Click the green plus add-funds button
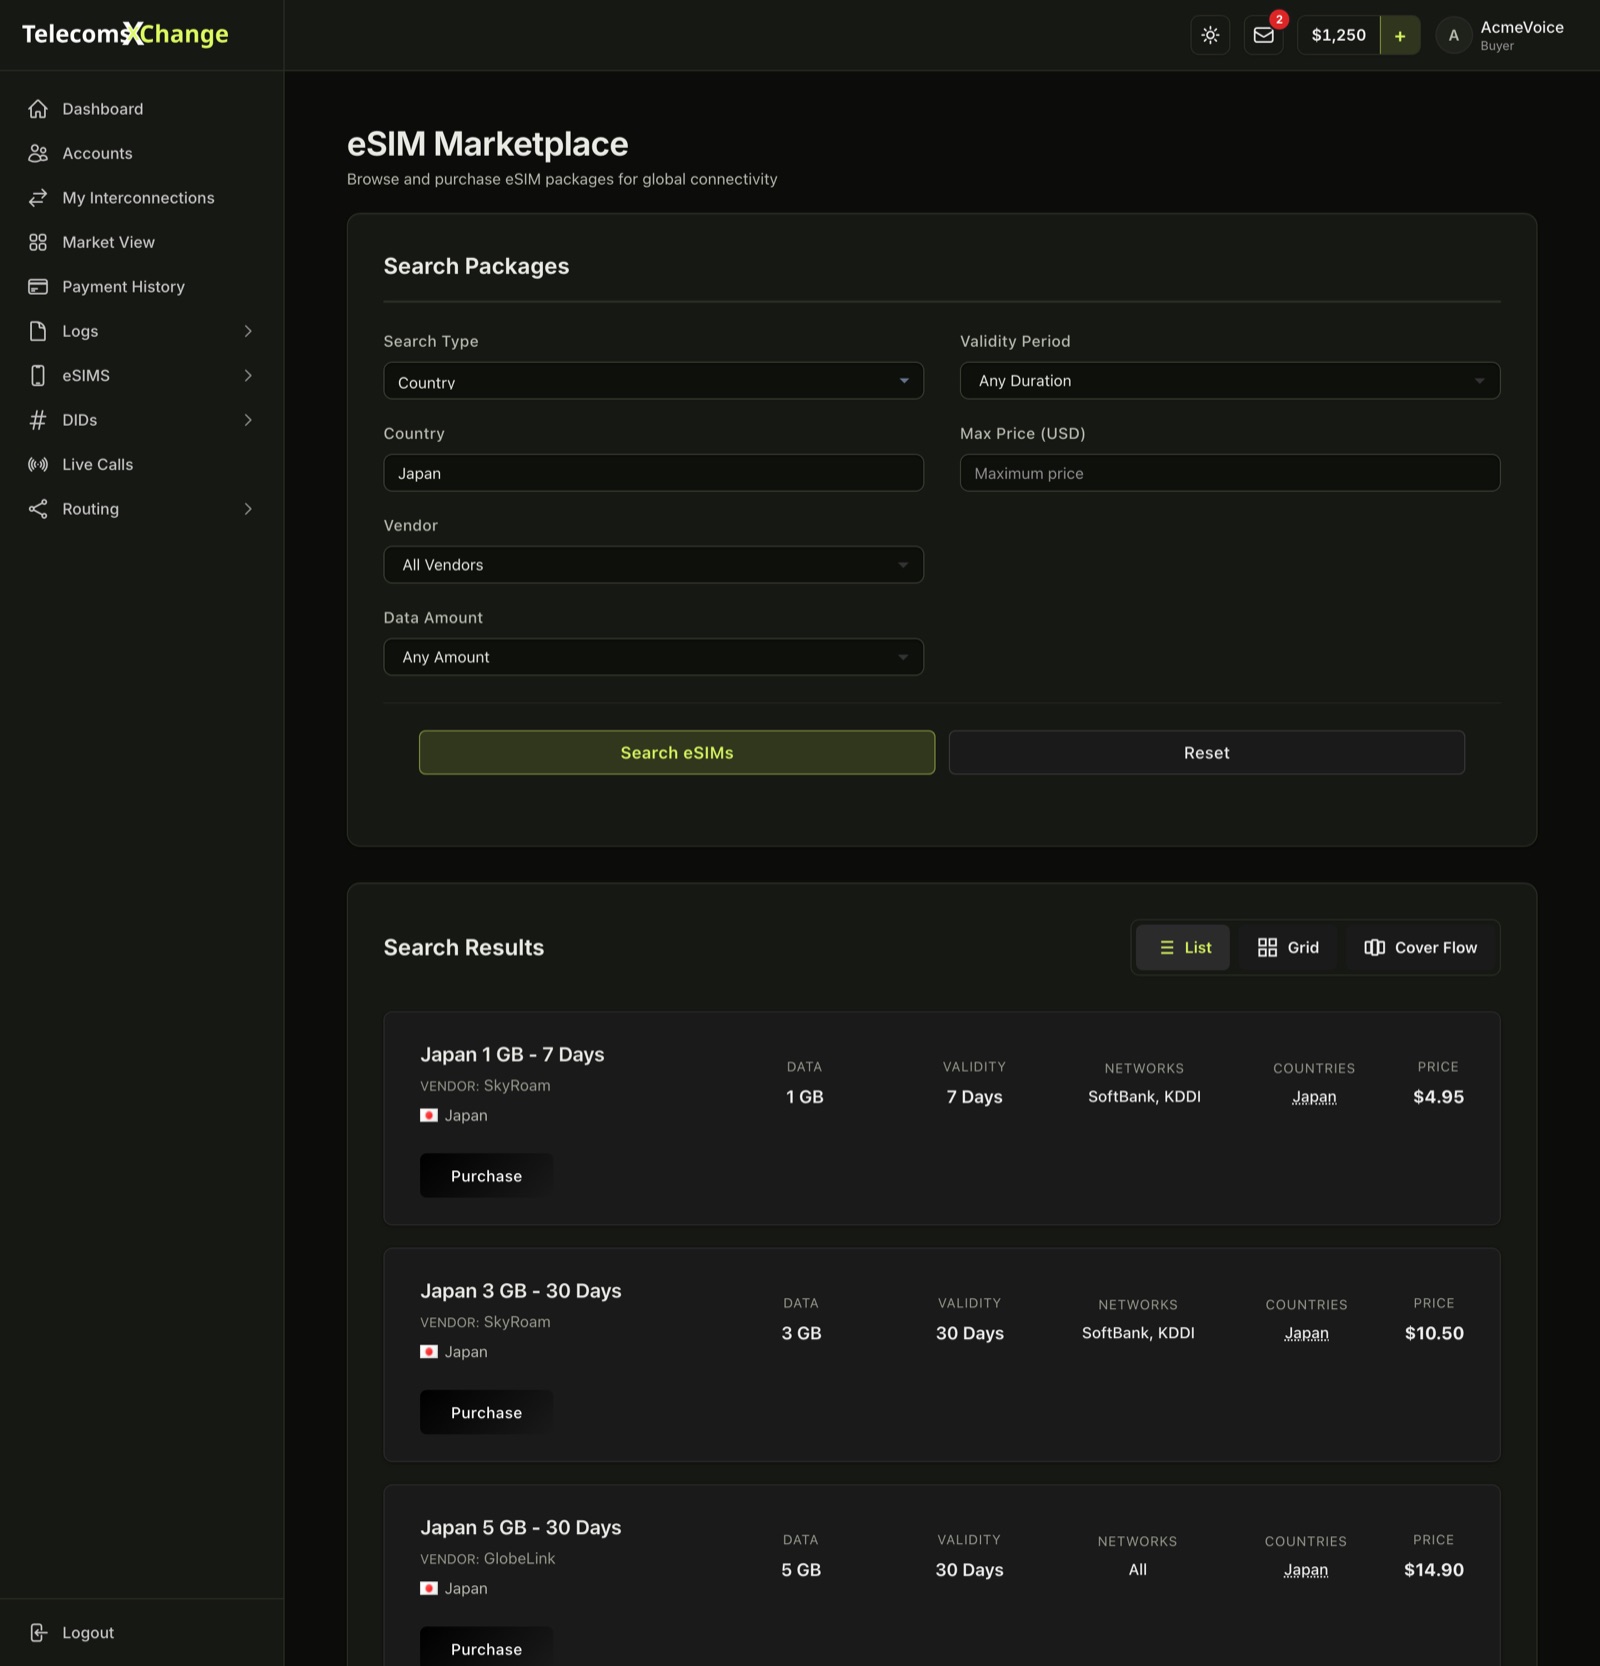The height and width of the screenshot is (1666, 1600). coord(1400,35)
